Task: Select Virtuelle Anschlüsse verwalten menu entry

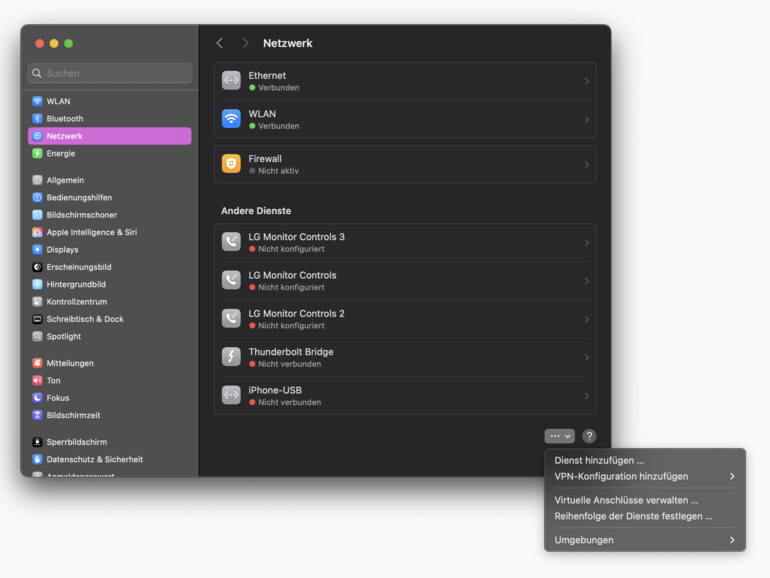Action: 626,500
